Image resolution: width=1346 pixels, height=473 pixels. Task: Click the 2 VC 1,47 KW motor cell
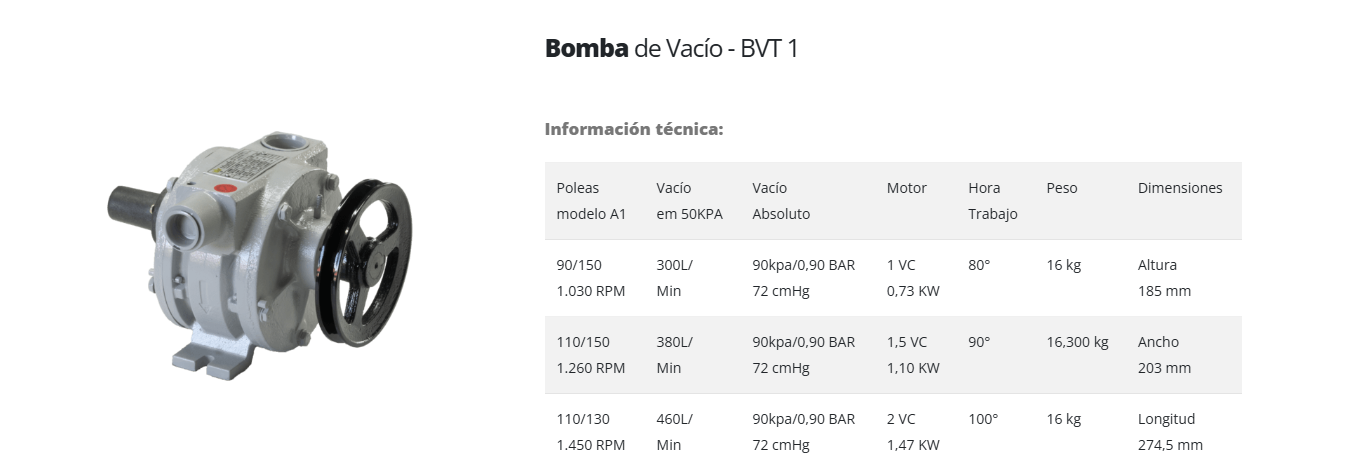pos(913,432)
